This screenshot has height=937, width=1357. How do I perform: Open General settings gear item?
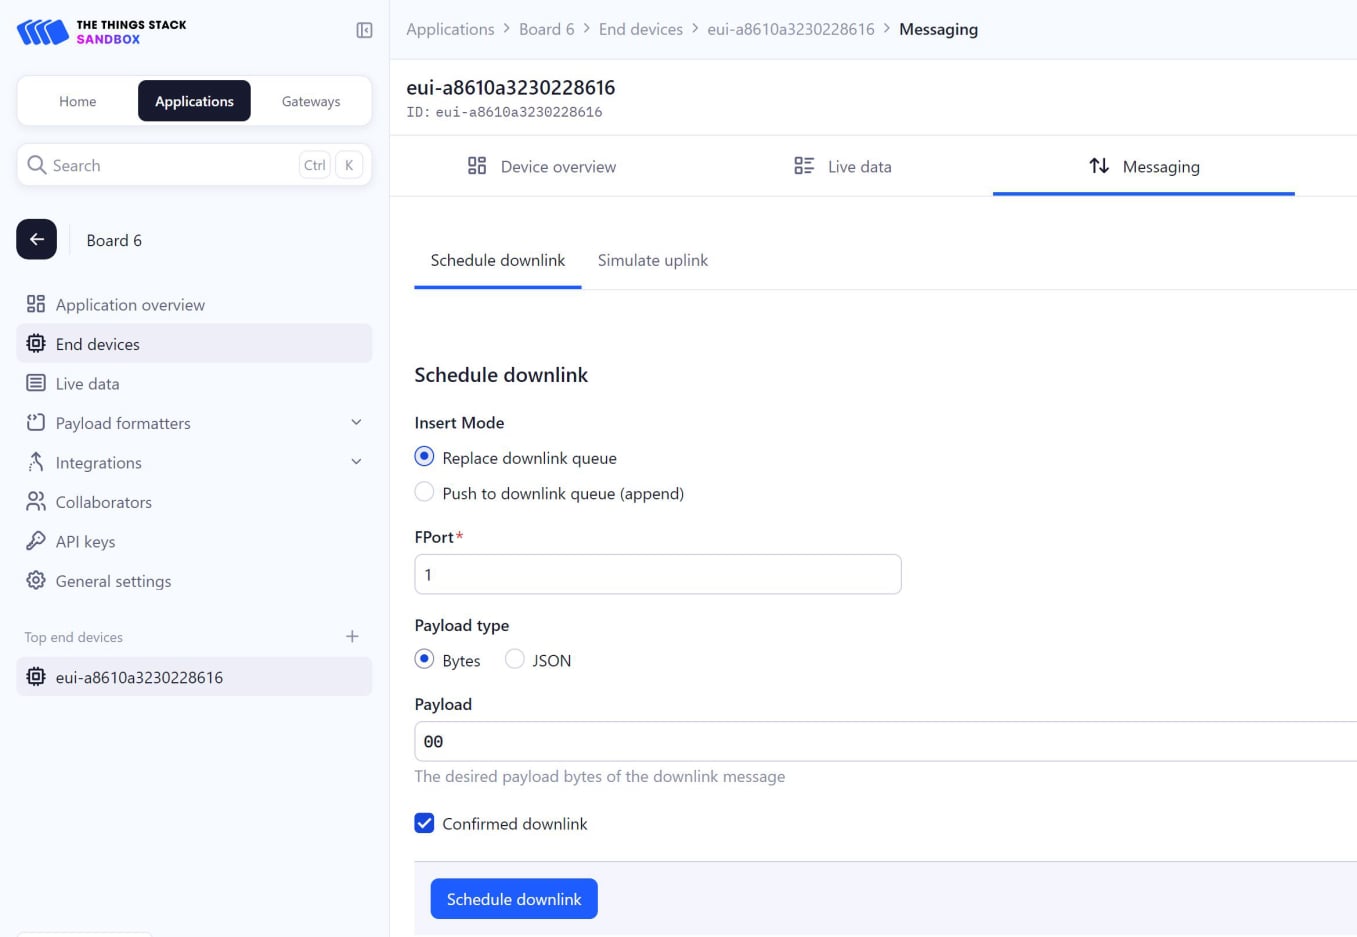click(113, 581)
